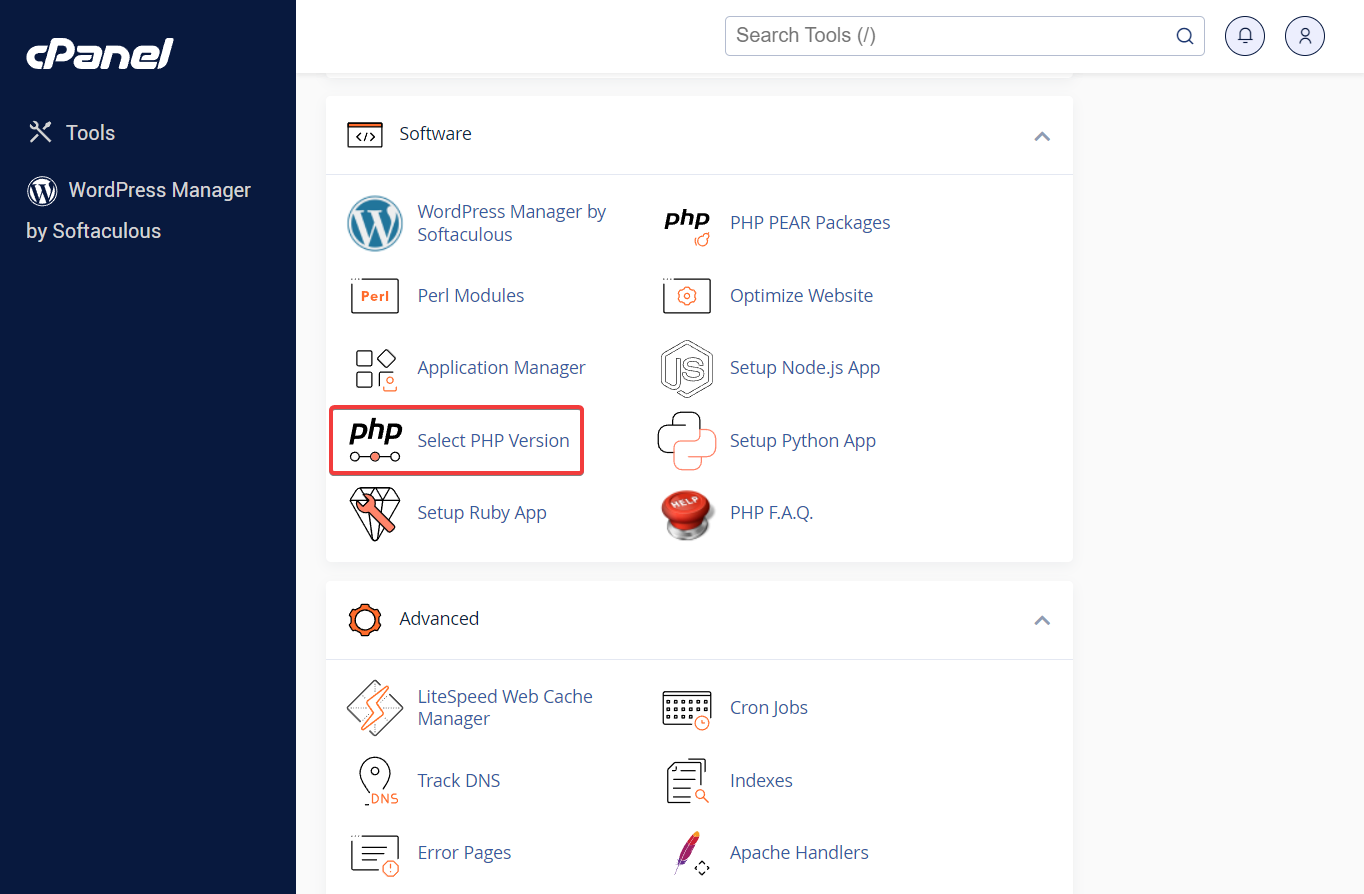Click the Node.js hexagon icon
1364x894 pixels.
[687, 368]
